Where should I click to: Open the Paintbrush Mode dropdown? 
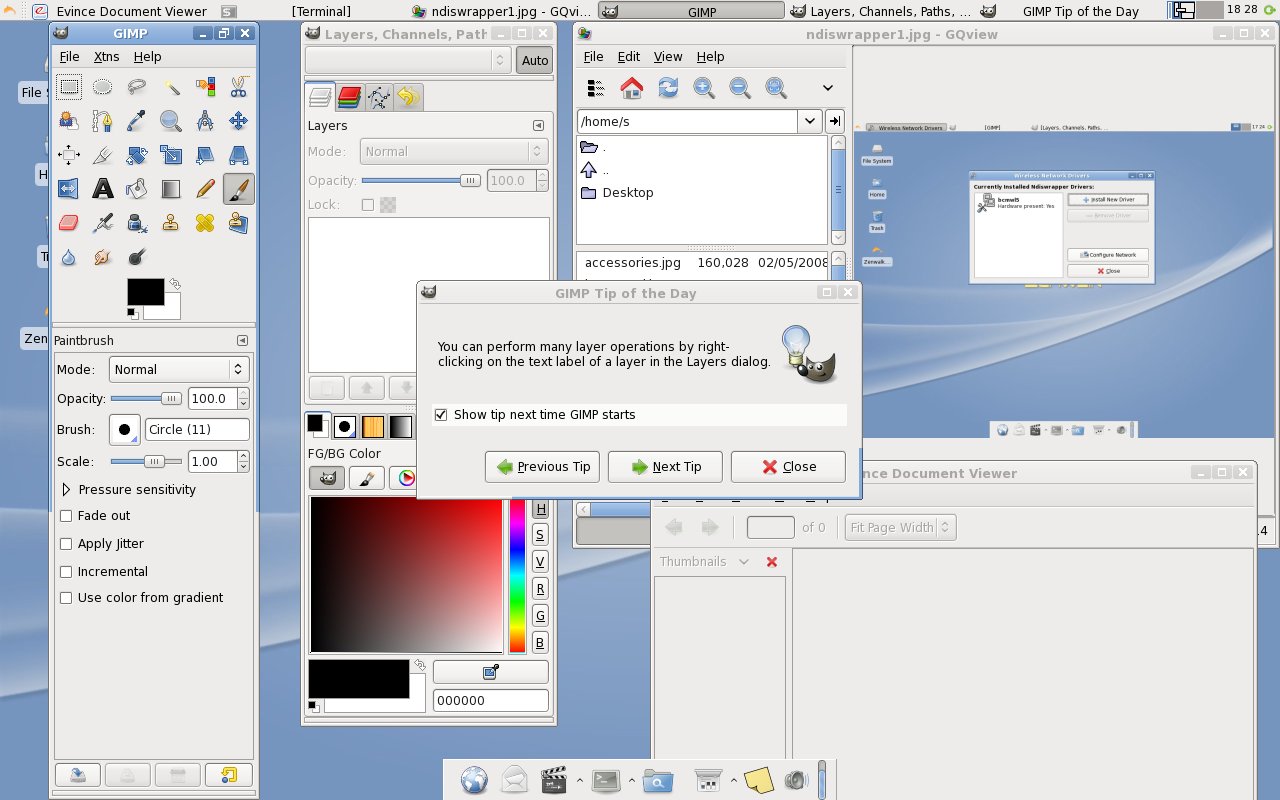point(178,369)
